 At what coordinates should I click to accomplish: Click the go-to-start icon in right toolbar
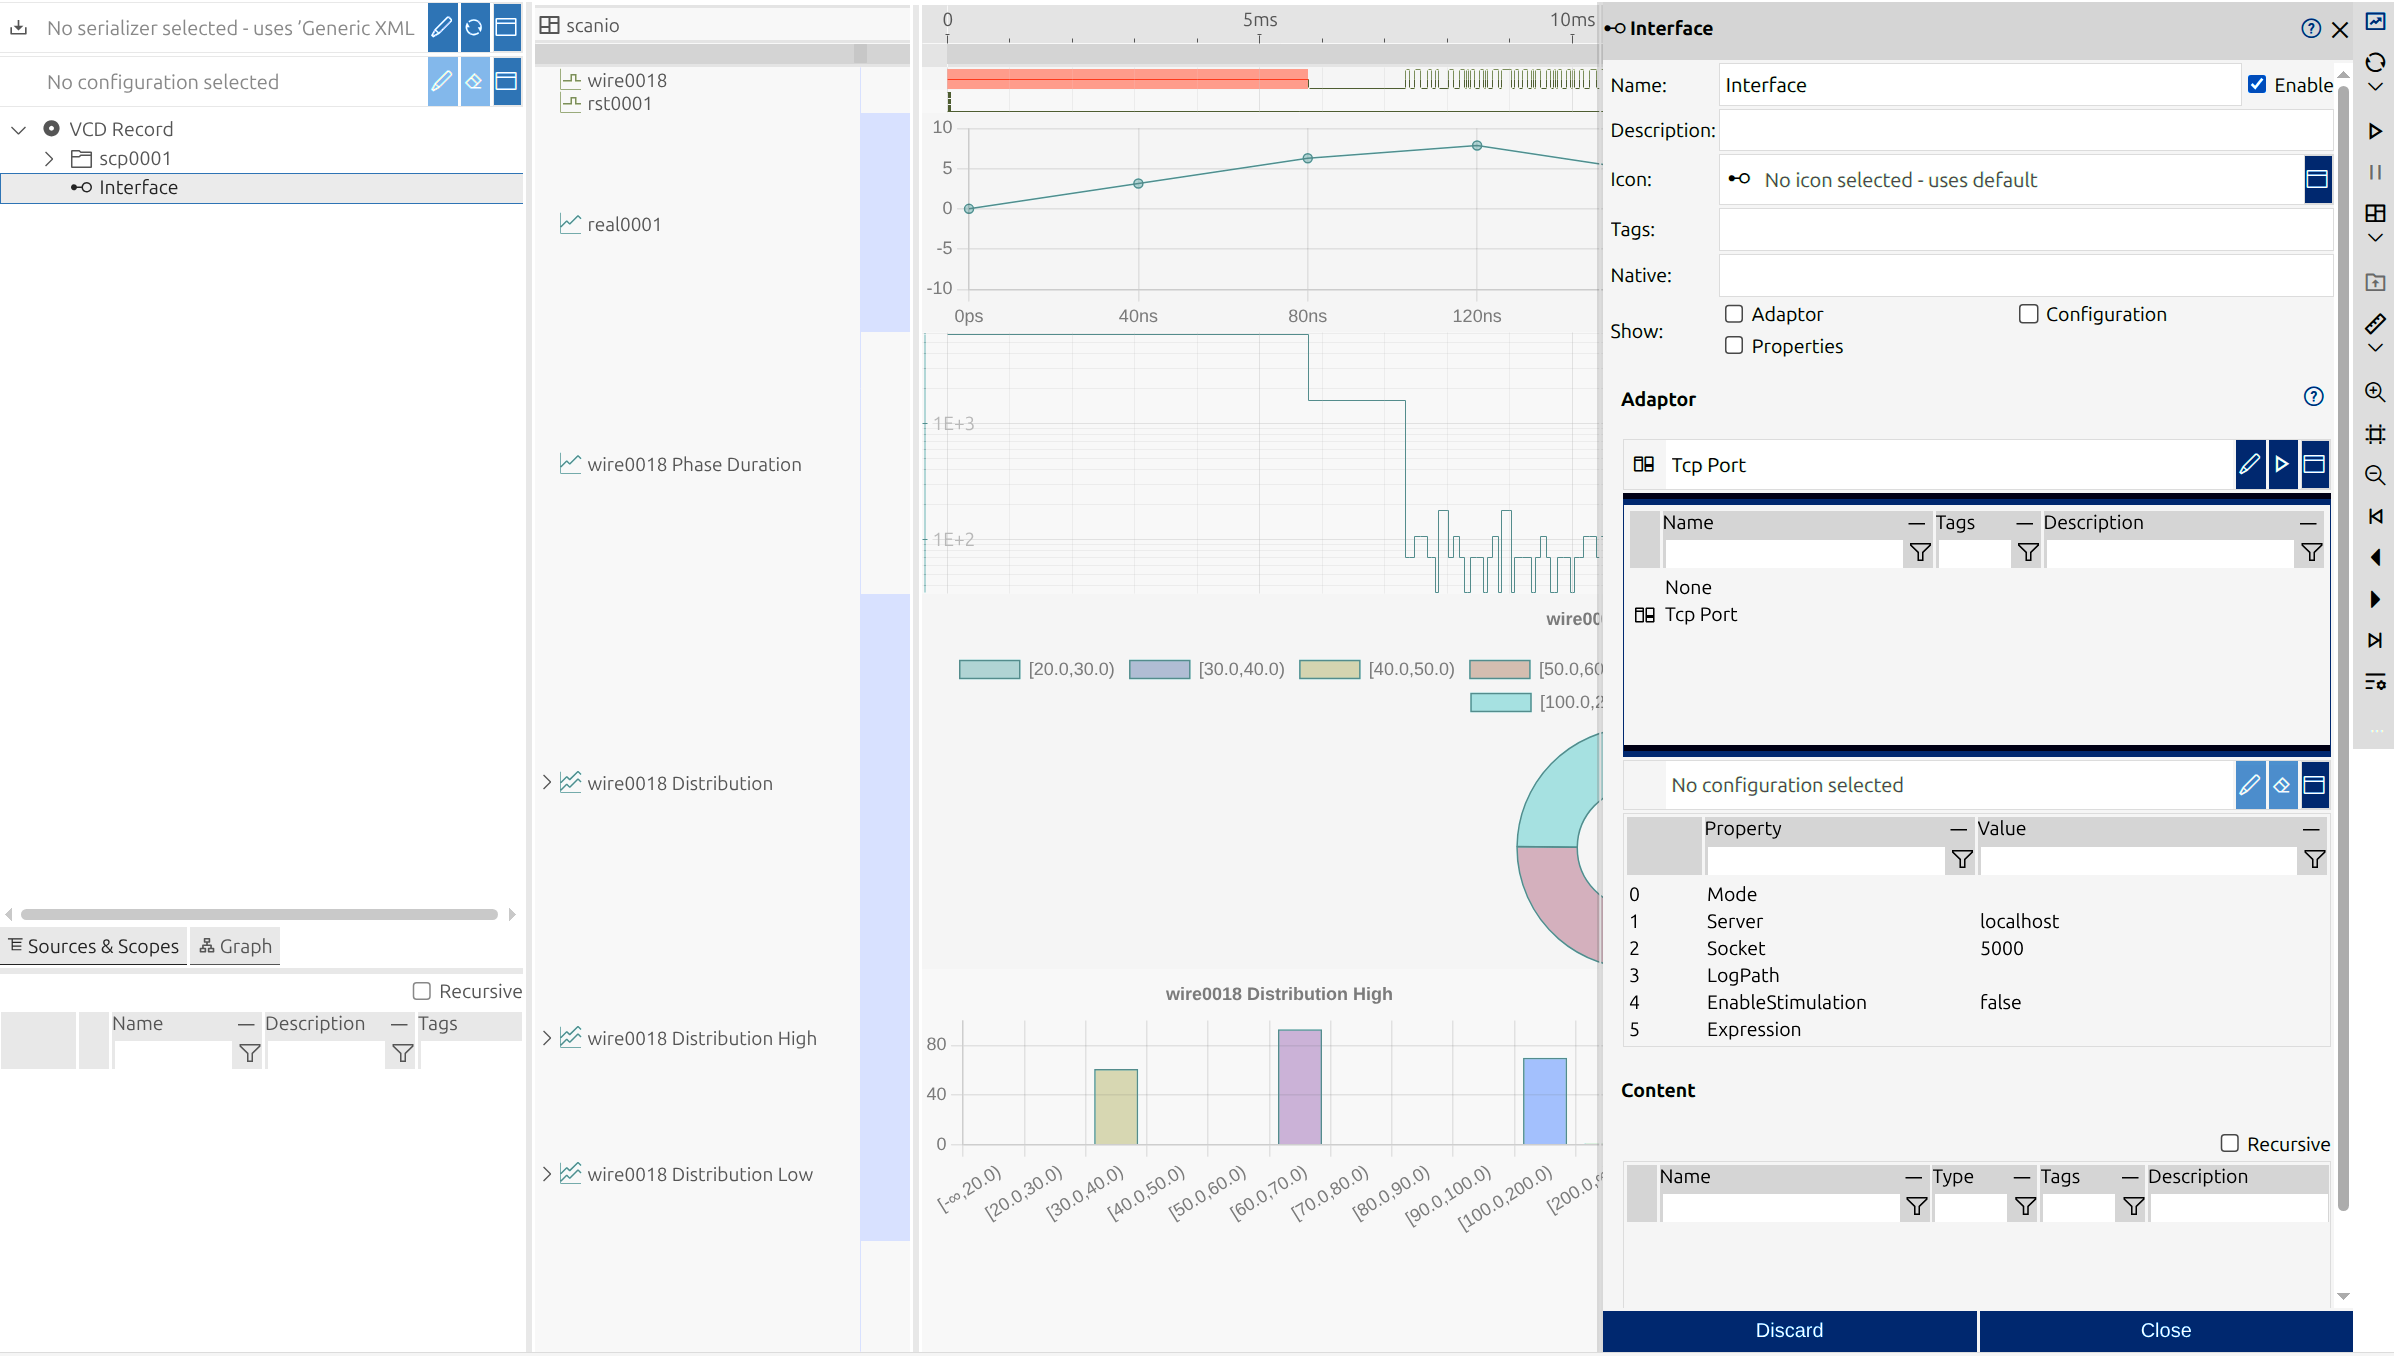[x=2375, y=516]
